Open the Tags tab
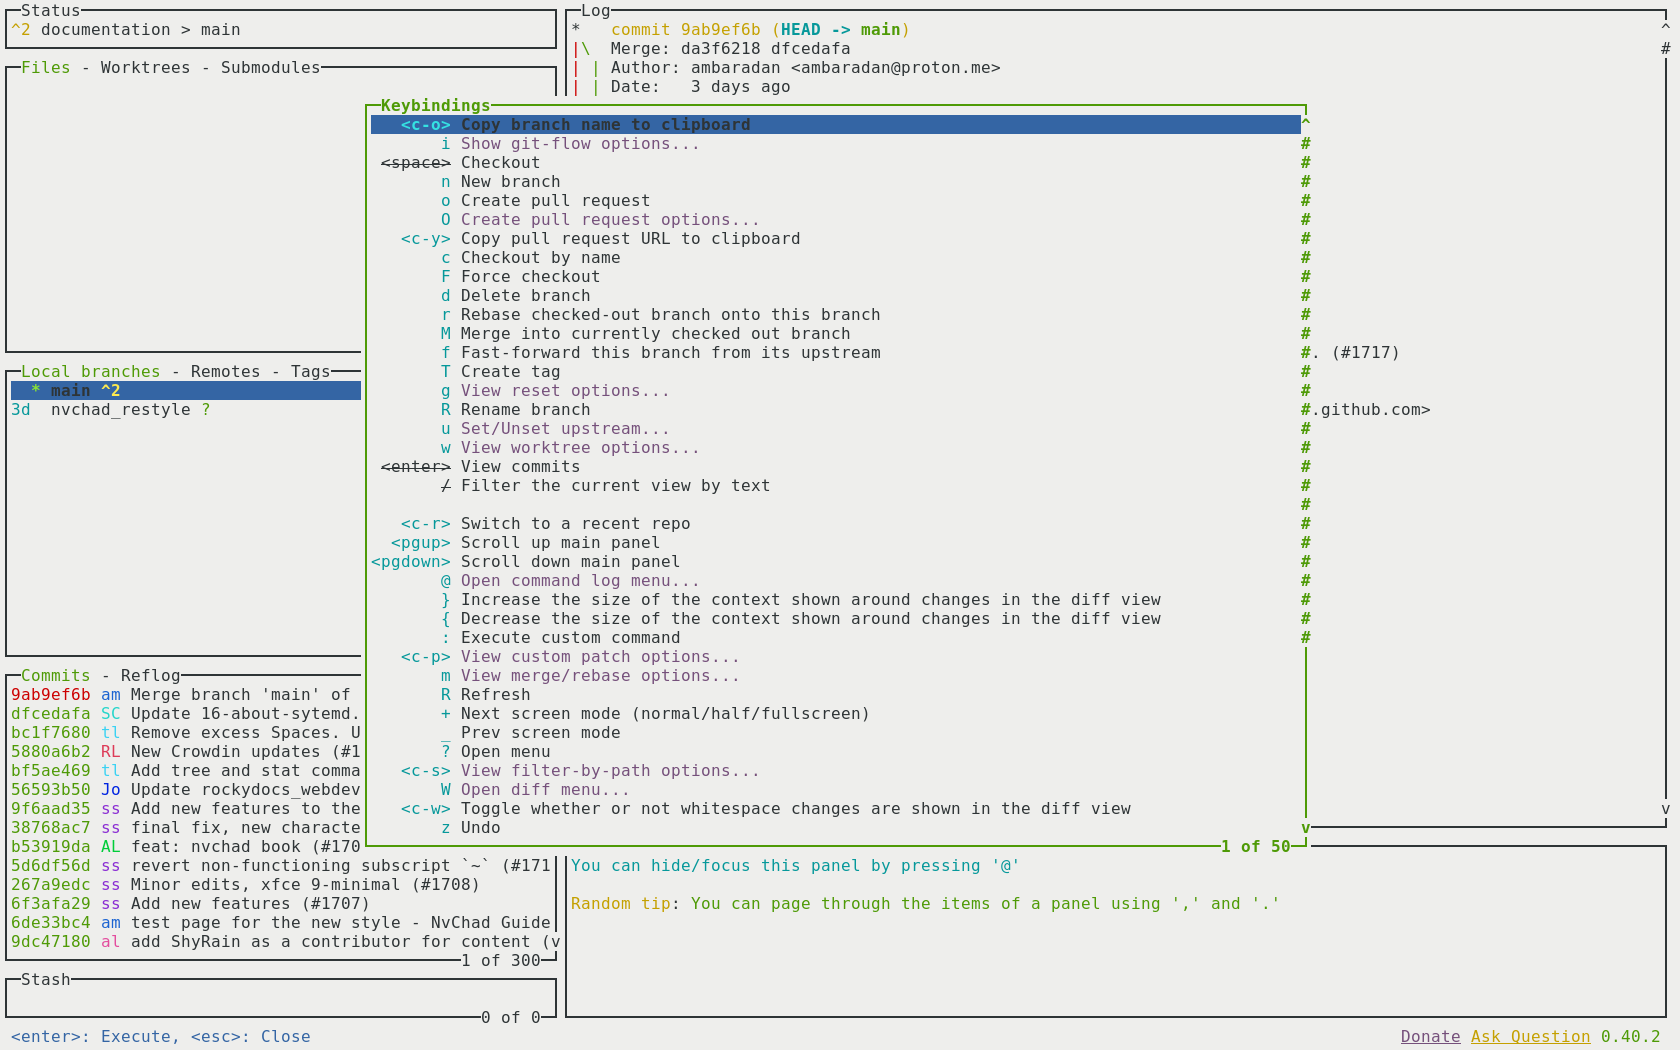This screenshot has width=1680, height=1050. pyautogui.click(x=310, y=372)
